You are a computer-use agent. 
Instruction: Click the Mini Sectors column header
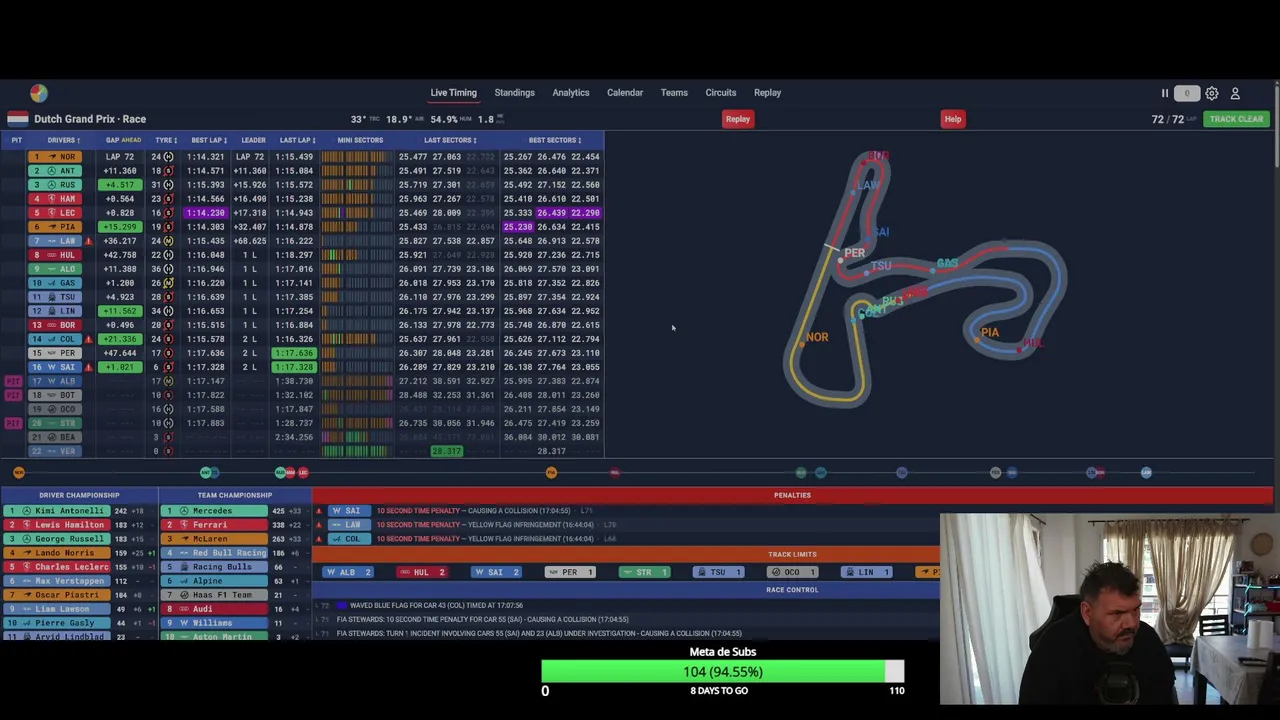click(x=360, y=140)
